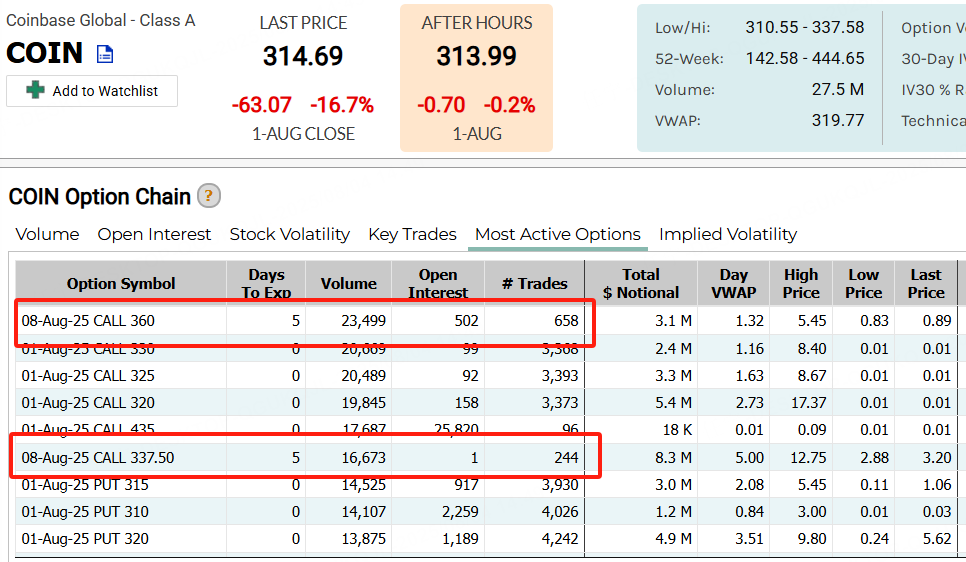Select the 08-Aug-25 CALL 337.50 option
Screen dimensions: 966x562
click(98, 458)
